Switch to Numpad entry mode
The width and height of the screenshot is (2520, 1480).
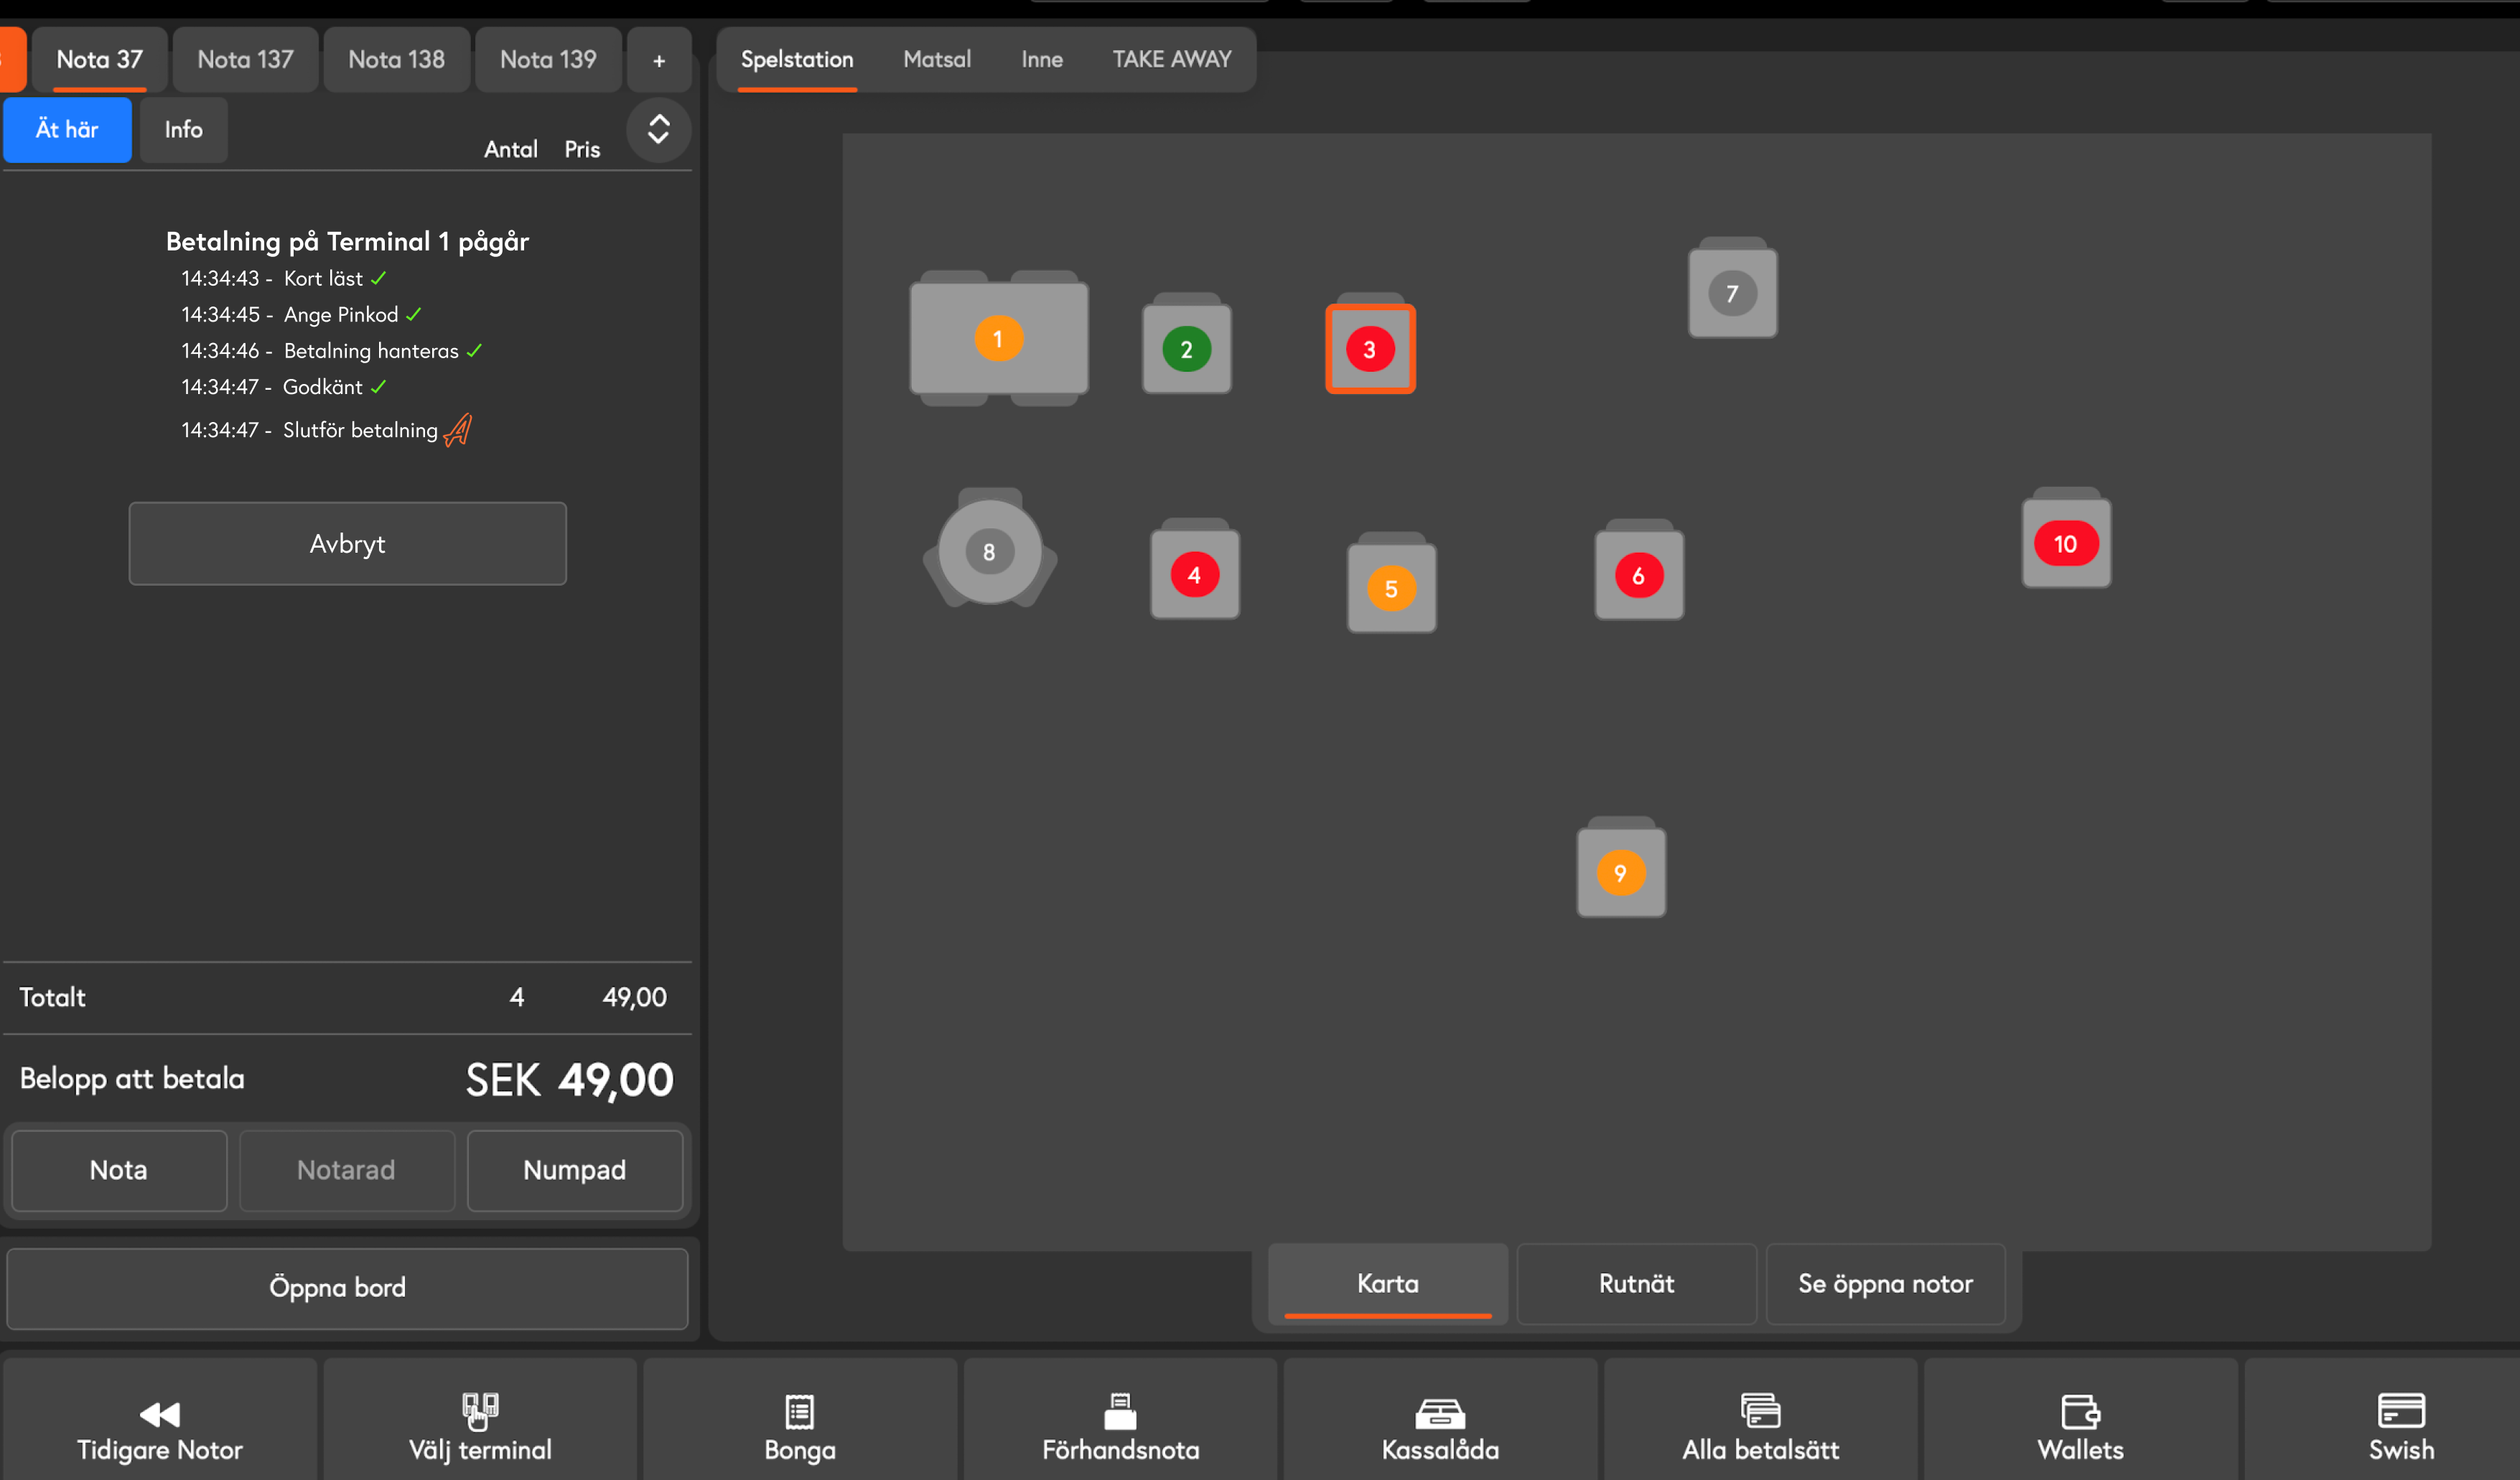click(574, 1170)
